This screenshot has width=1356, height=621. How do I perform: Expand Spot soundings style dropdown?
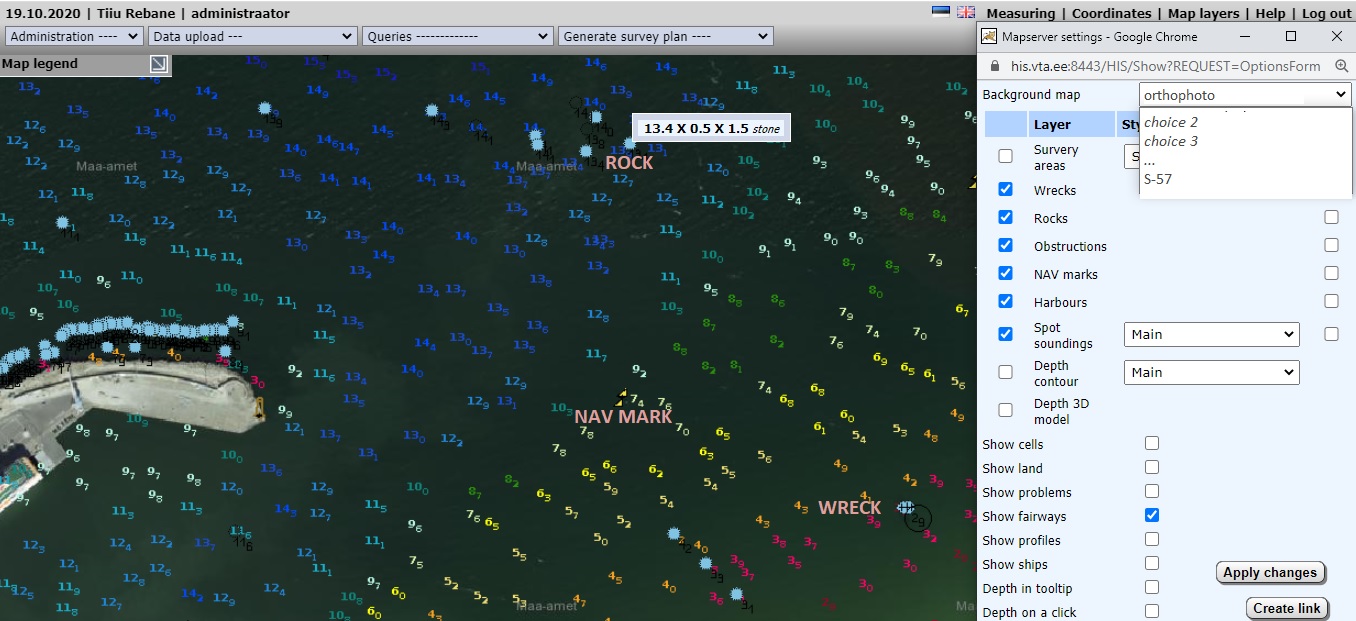[1211, 334]
